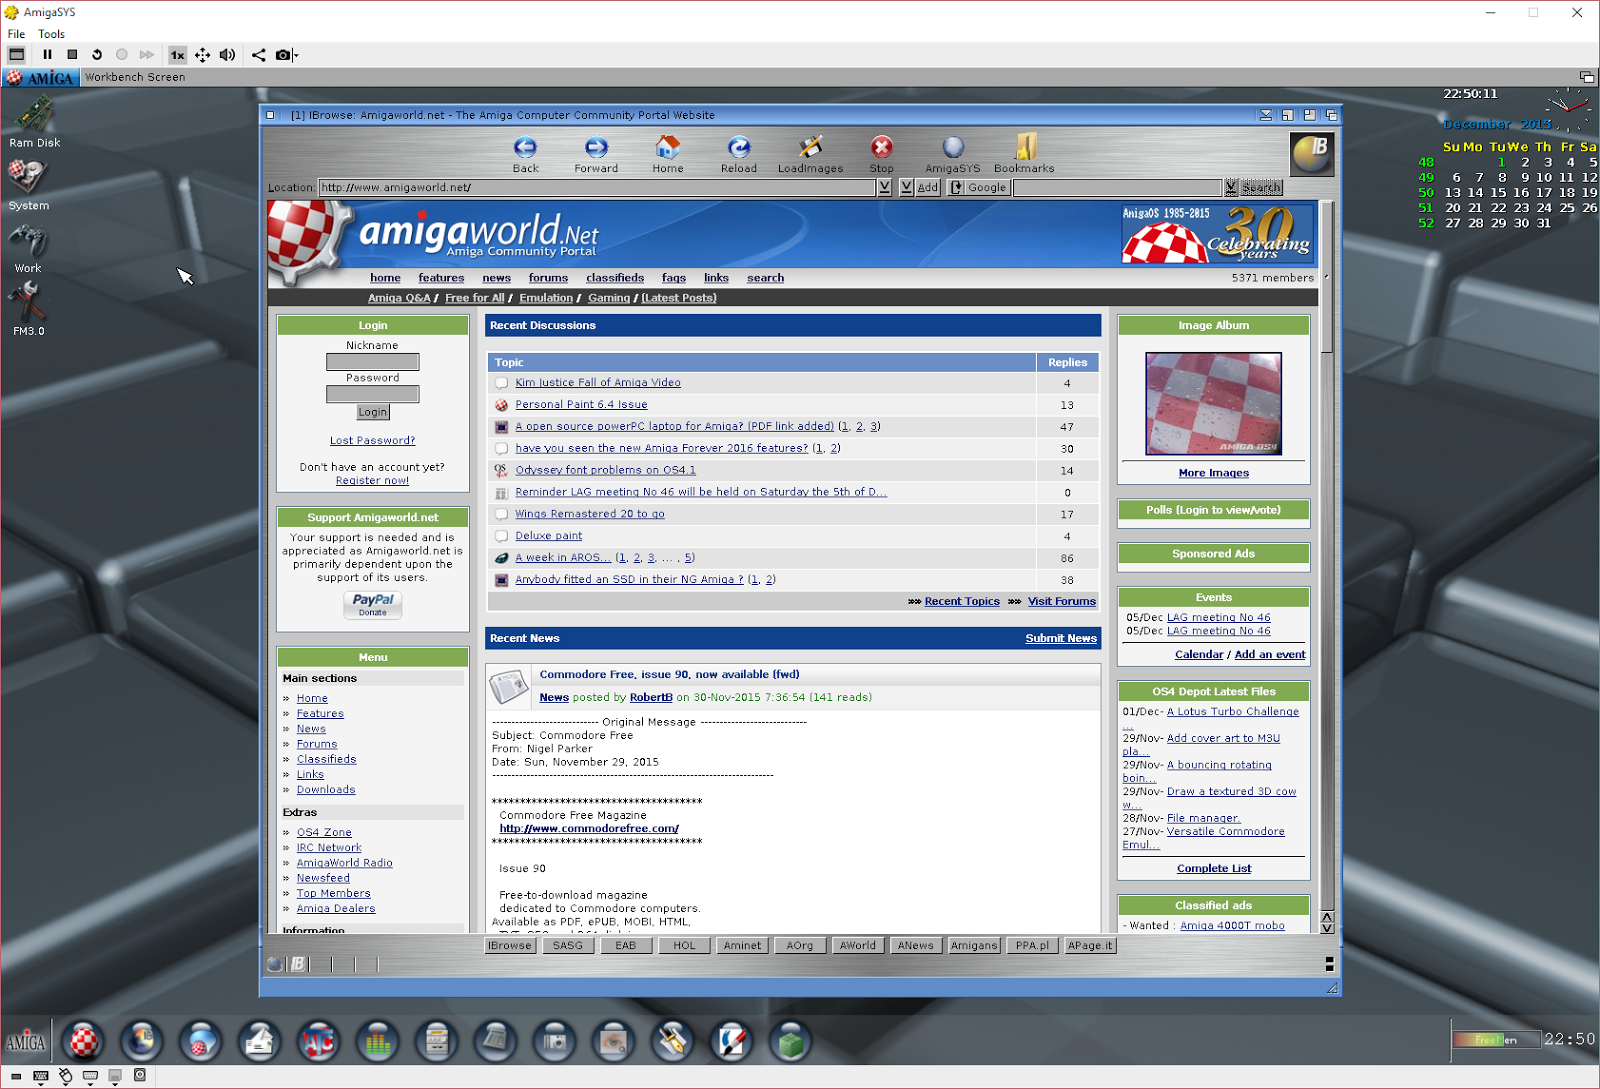Viewport: 1600px width, 1089px height.
Task: Select the classifieds navigation tab
Action: click(615, 278)
